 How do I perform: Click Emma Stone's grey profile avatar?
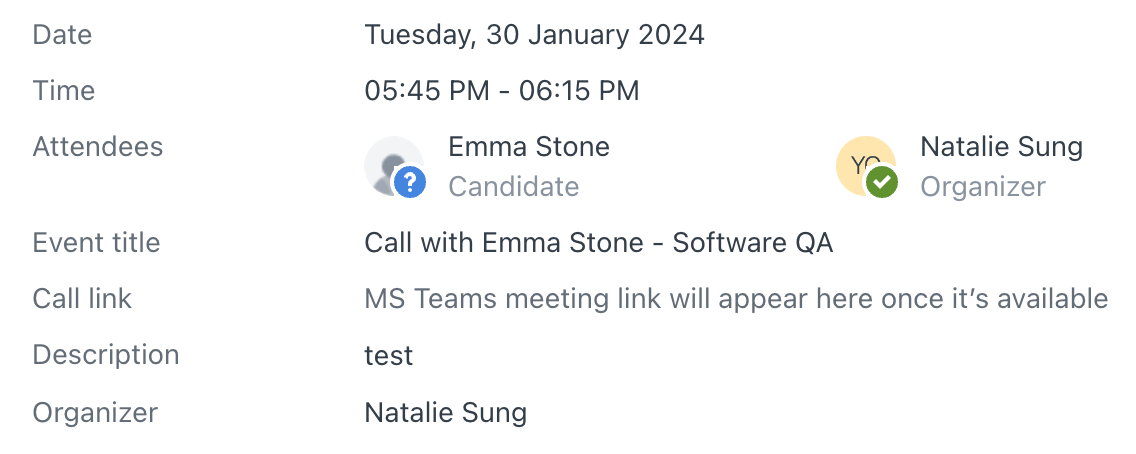[x=393, y=166]
